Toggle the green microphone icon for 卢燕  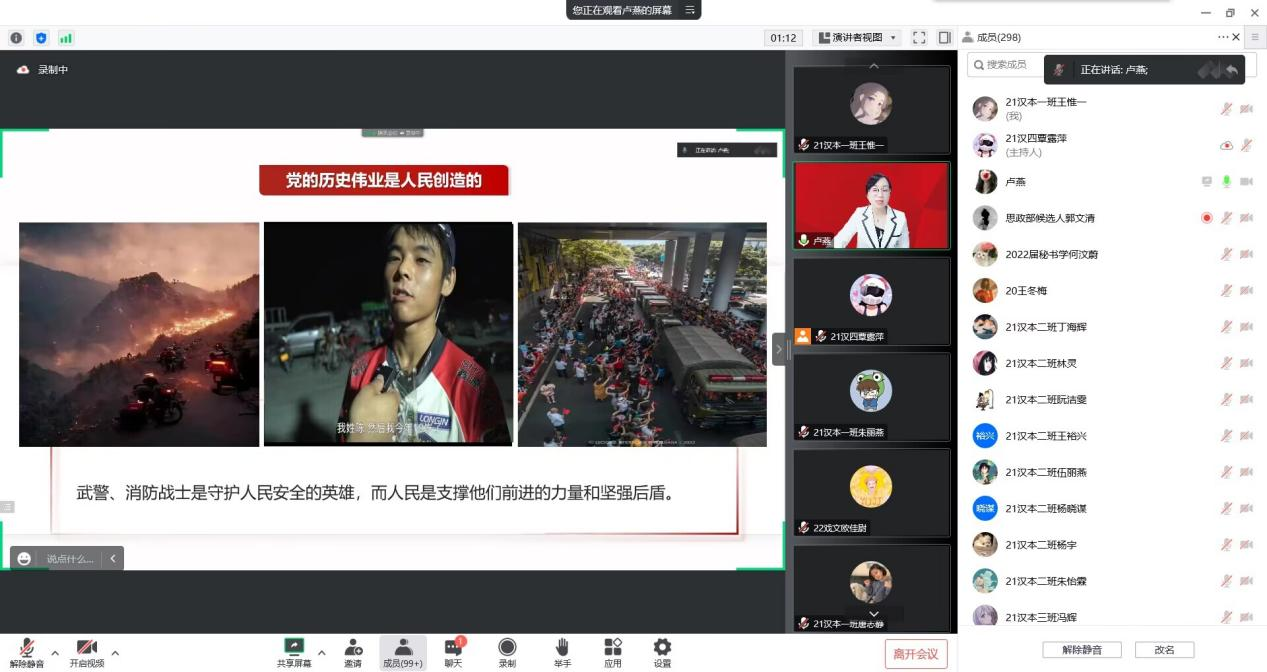point(1226,182)
